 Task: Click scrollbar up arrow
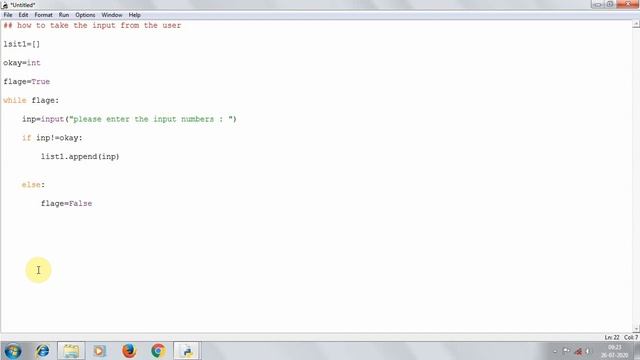(636, 24)
